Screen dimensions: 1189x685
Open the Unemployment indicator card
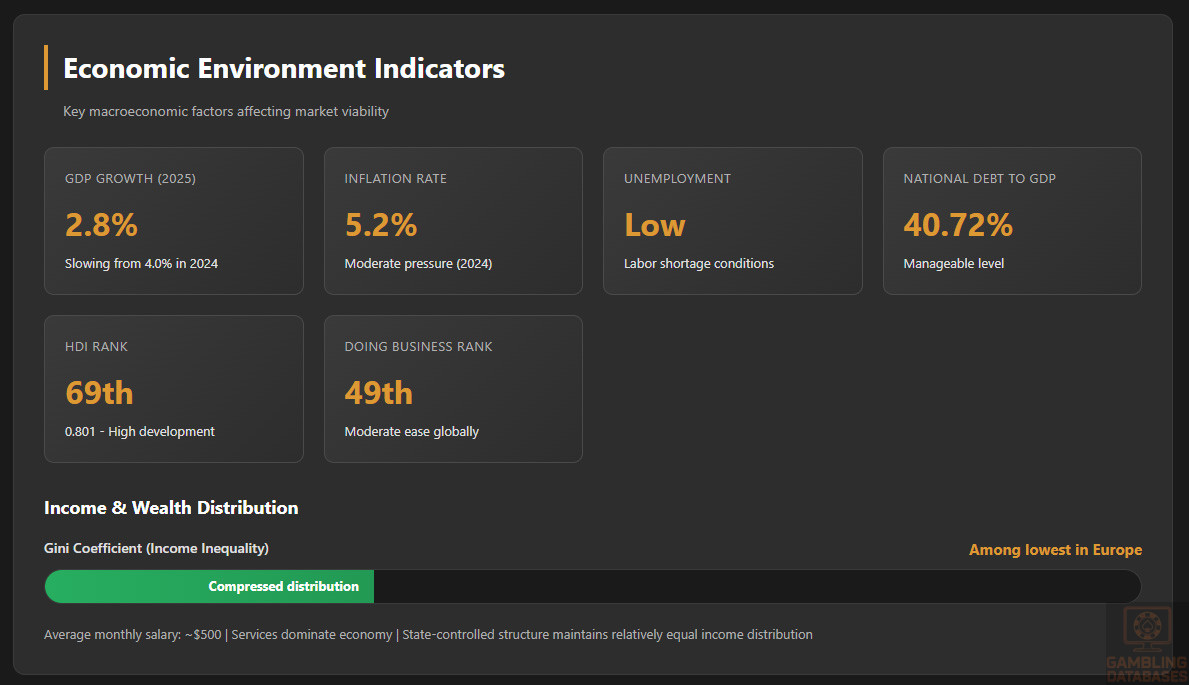[732, 221]
